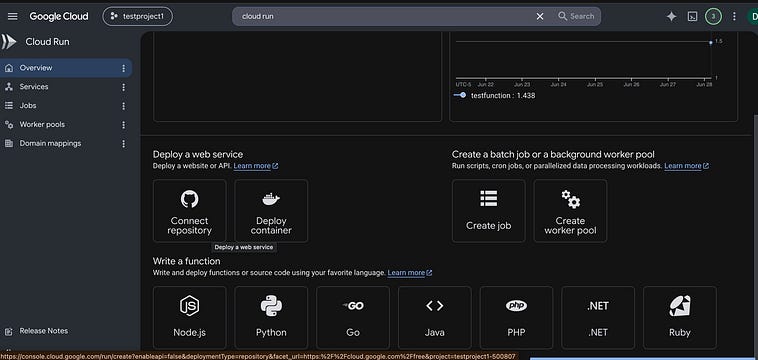
Task: Activate the Cloud Shell terminal icon
Action: click(x=692, y=16)
